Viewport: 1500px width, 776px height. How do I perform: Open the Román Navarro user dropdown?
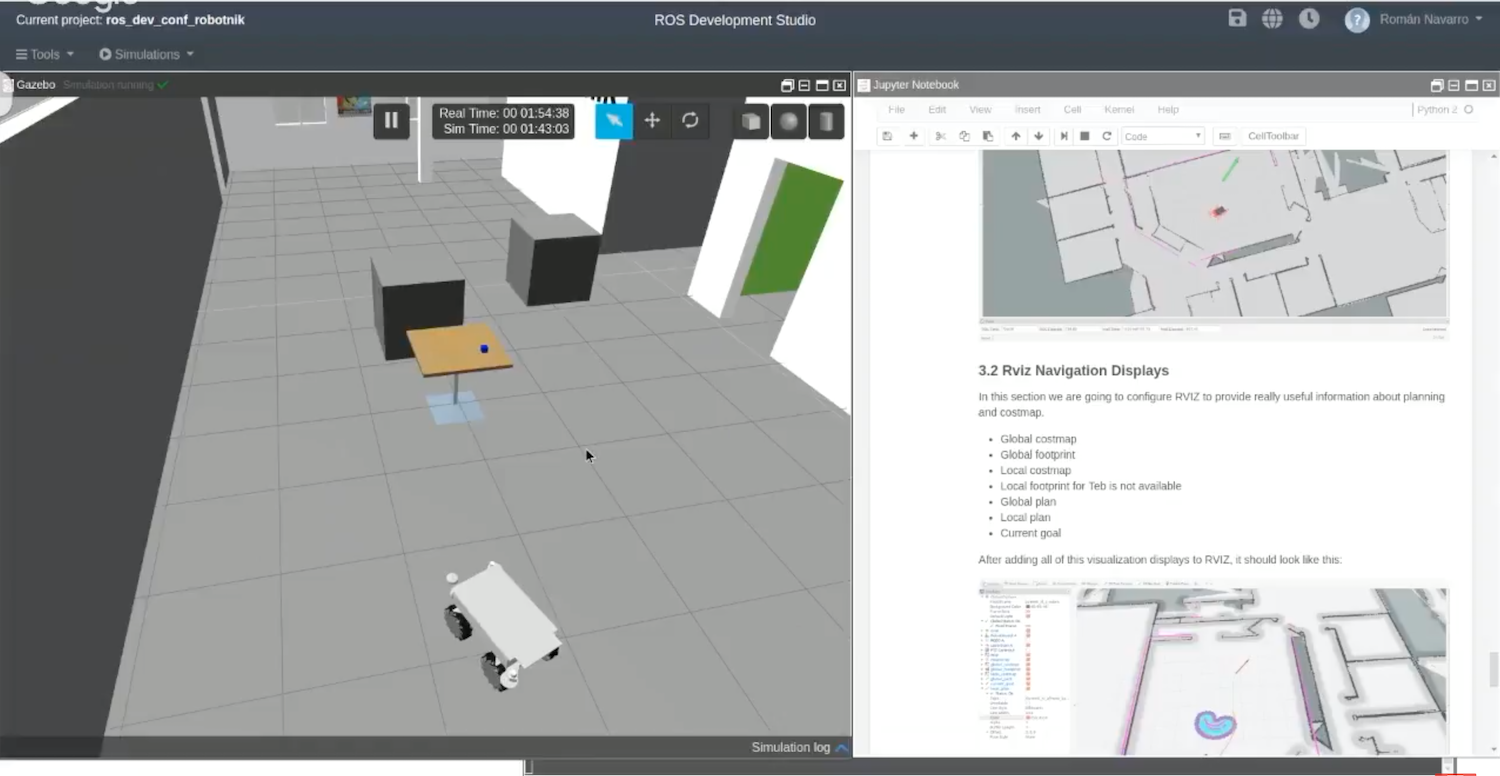(x=1431, y=19)
